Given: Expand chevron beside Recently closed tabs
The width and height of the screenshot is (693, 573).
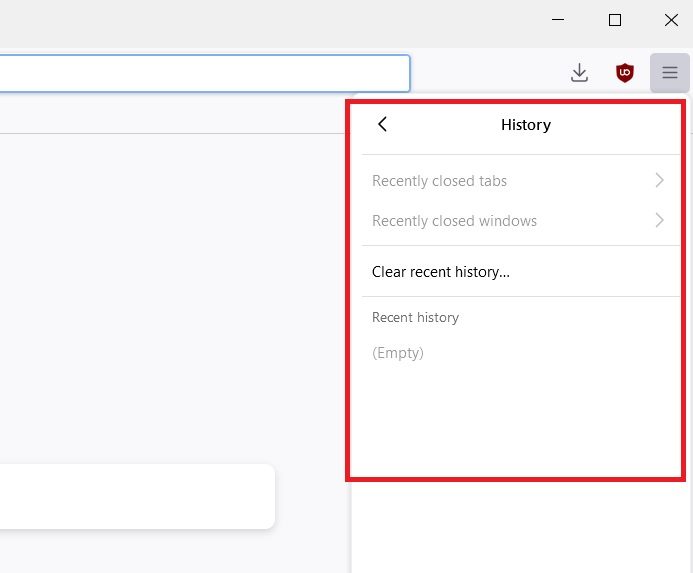Looking at the screenshot, I should pos(659,181).
